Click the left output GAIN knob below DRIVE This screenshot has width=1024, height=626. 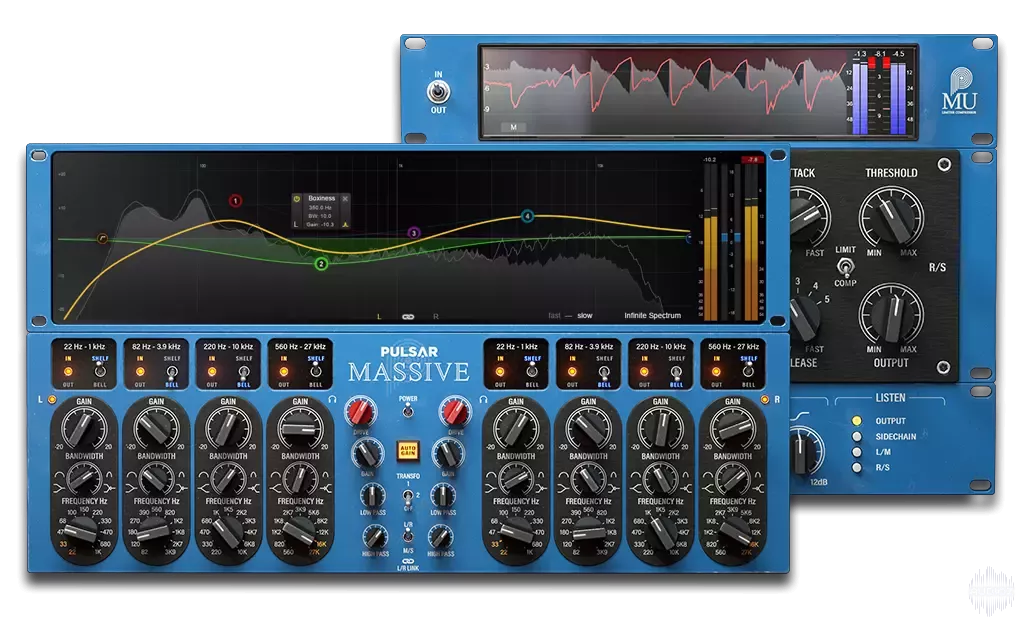(x=368, y=453)
